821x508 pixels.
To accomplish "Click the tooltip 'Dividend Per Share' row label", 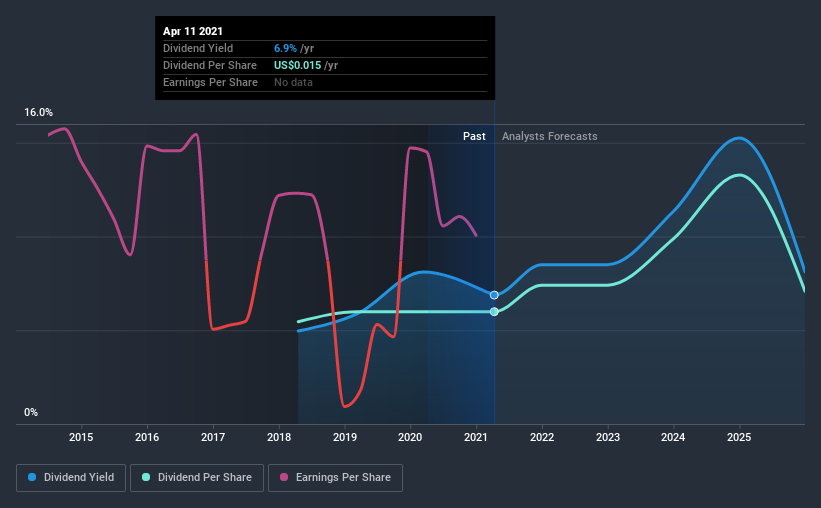I will click(x=210, y=65).
